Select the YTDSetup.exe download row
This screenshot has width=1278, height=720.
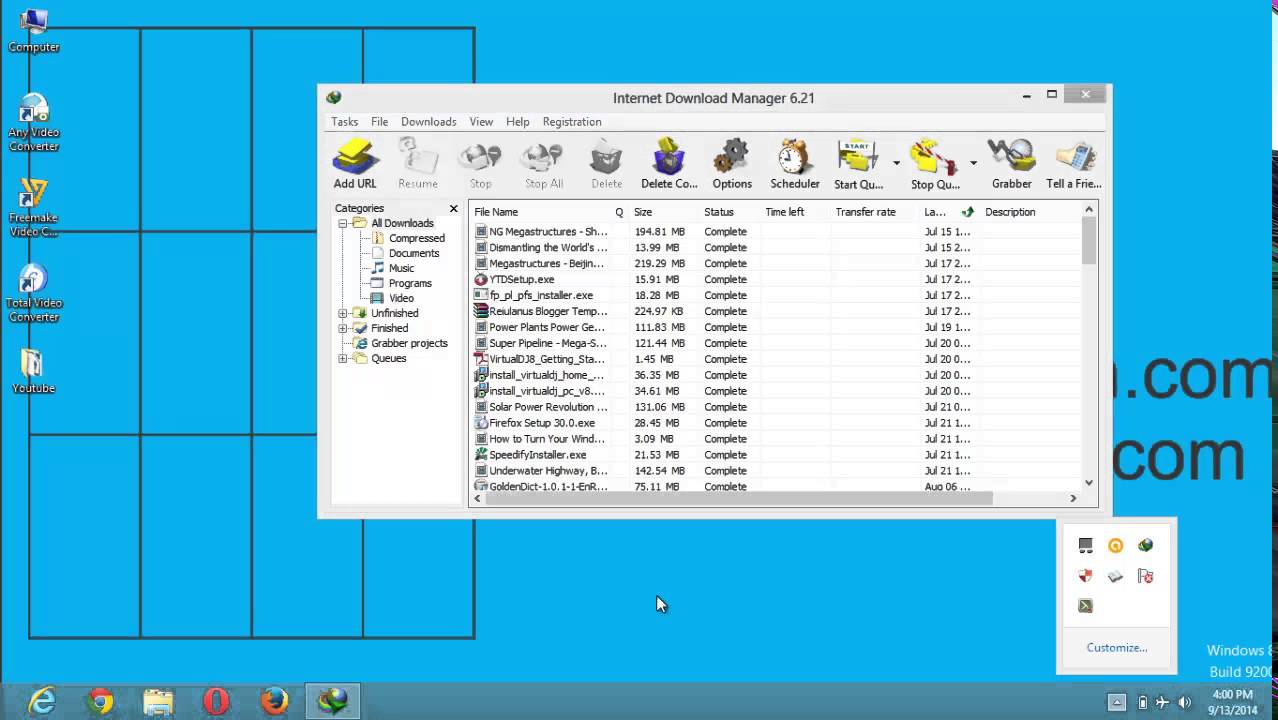[x=775, y=279]
